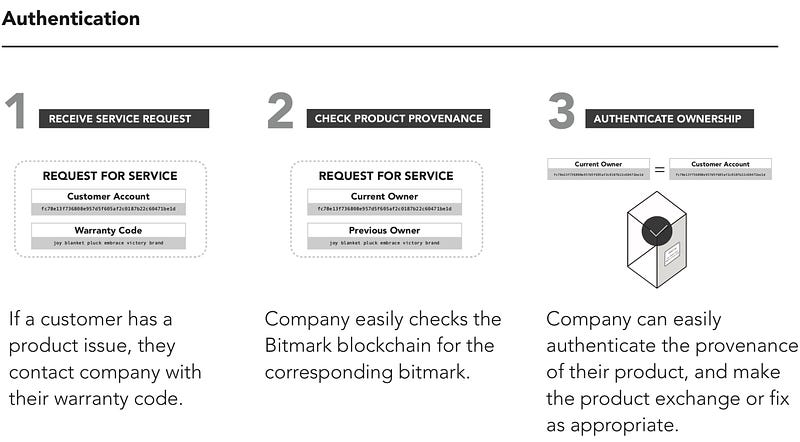
Task: Select the Authenticate Ownership banner
Action: 669,118
